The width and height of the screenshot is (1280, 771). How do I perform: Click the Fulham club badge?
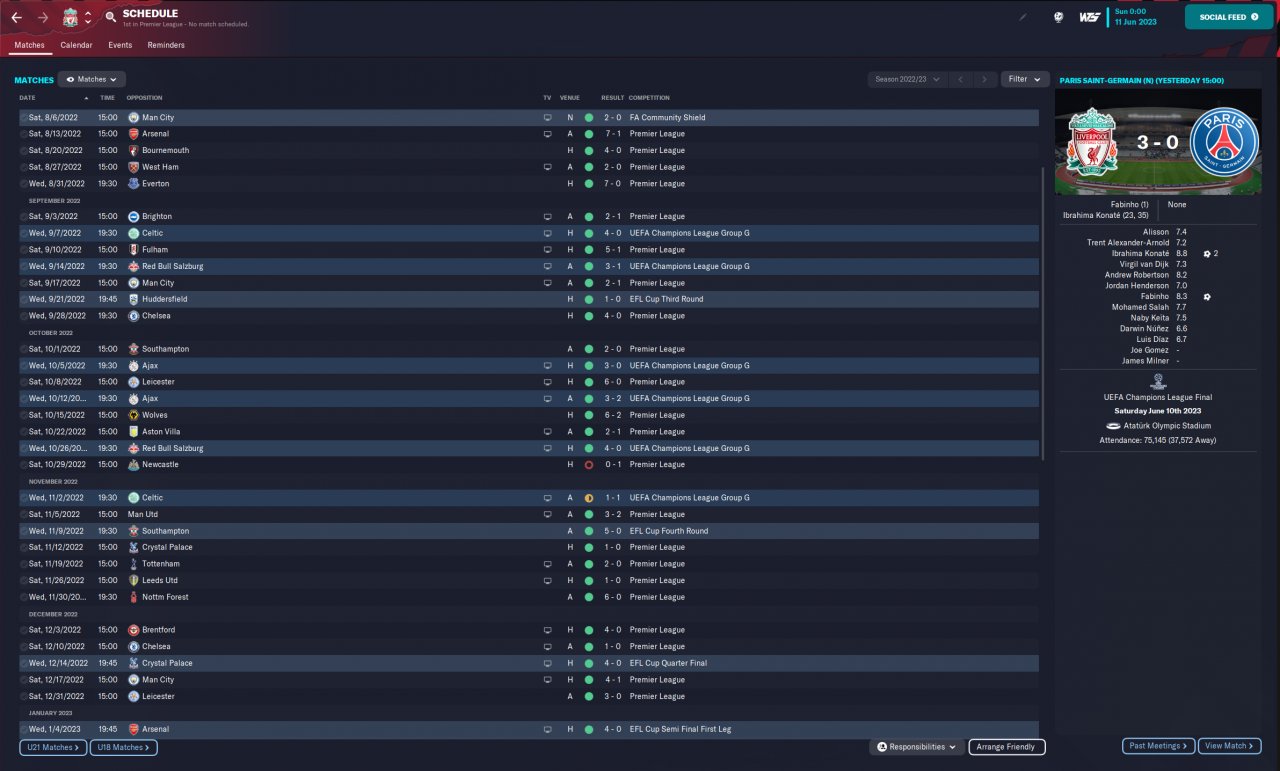pos(133,250)
